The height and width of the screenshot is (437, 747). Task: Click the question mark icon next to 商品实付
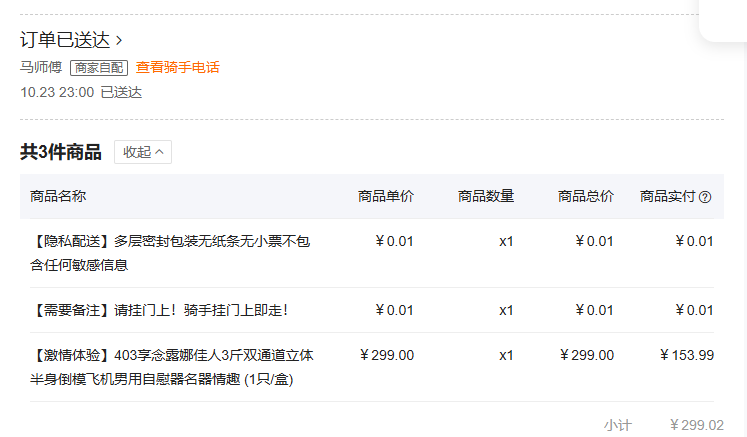(x=705, y=197)
